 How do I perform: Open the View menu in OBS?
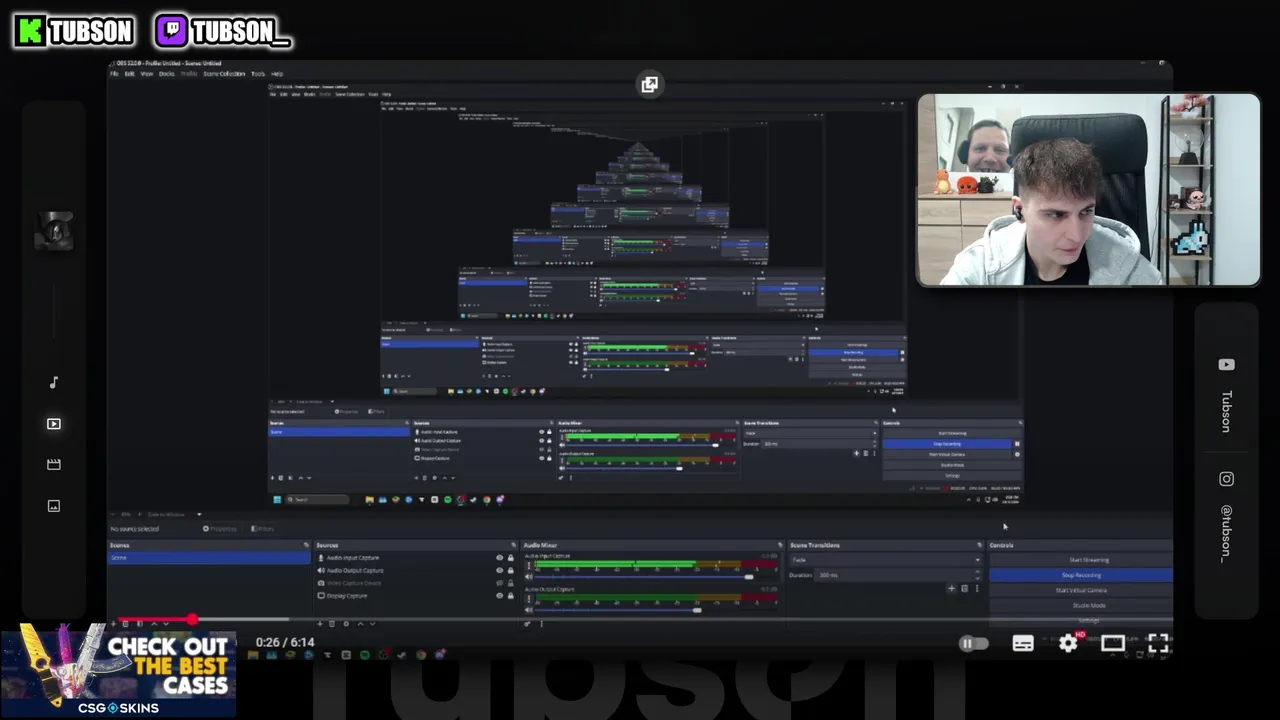pos(147,74)
